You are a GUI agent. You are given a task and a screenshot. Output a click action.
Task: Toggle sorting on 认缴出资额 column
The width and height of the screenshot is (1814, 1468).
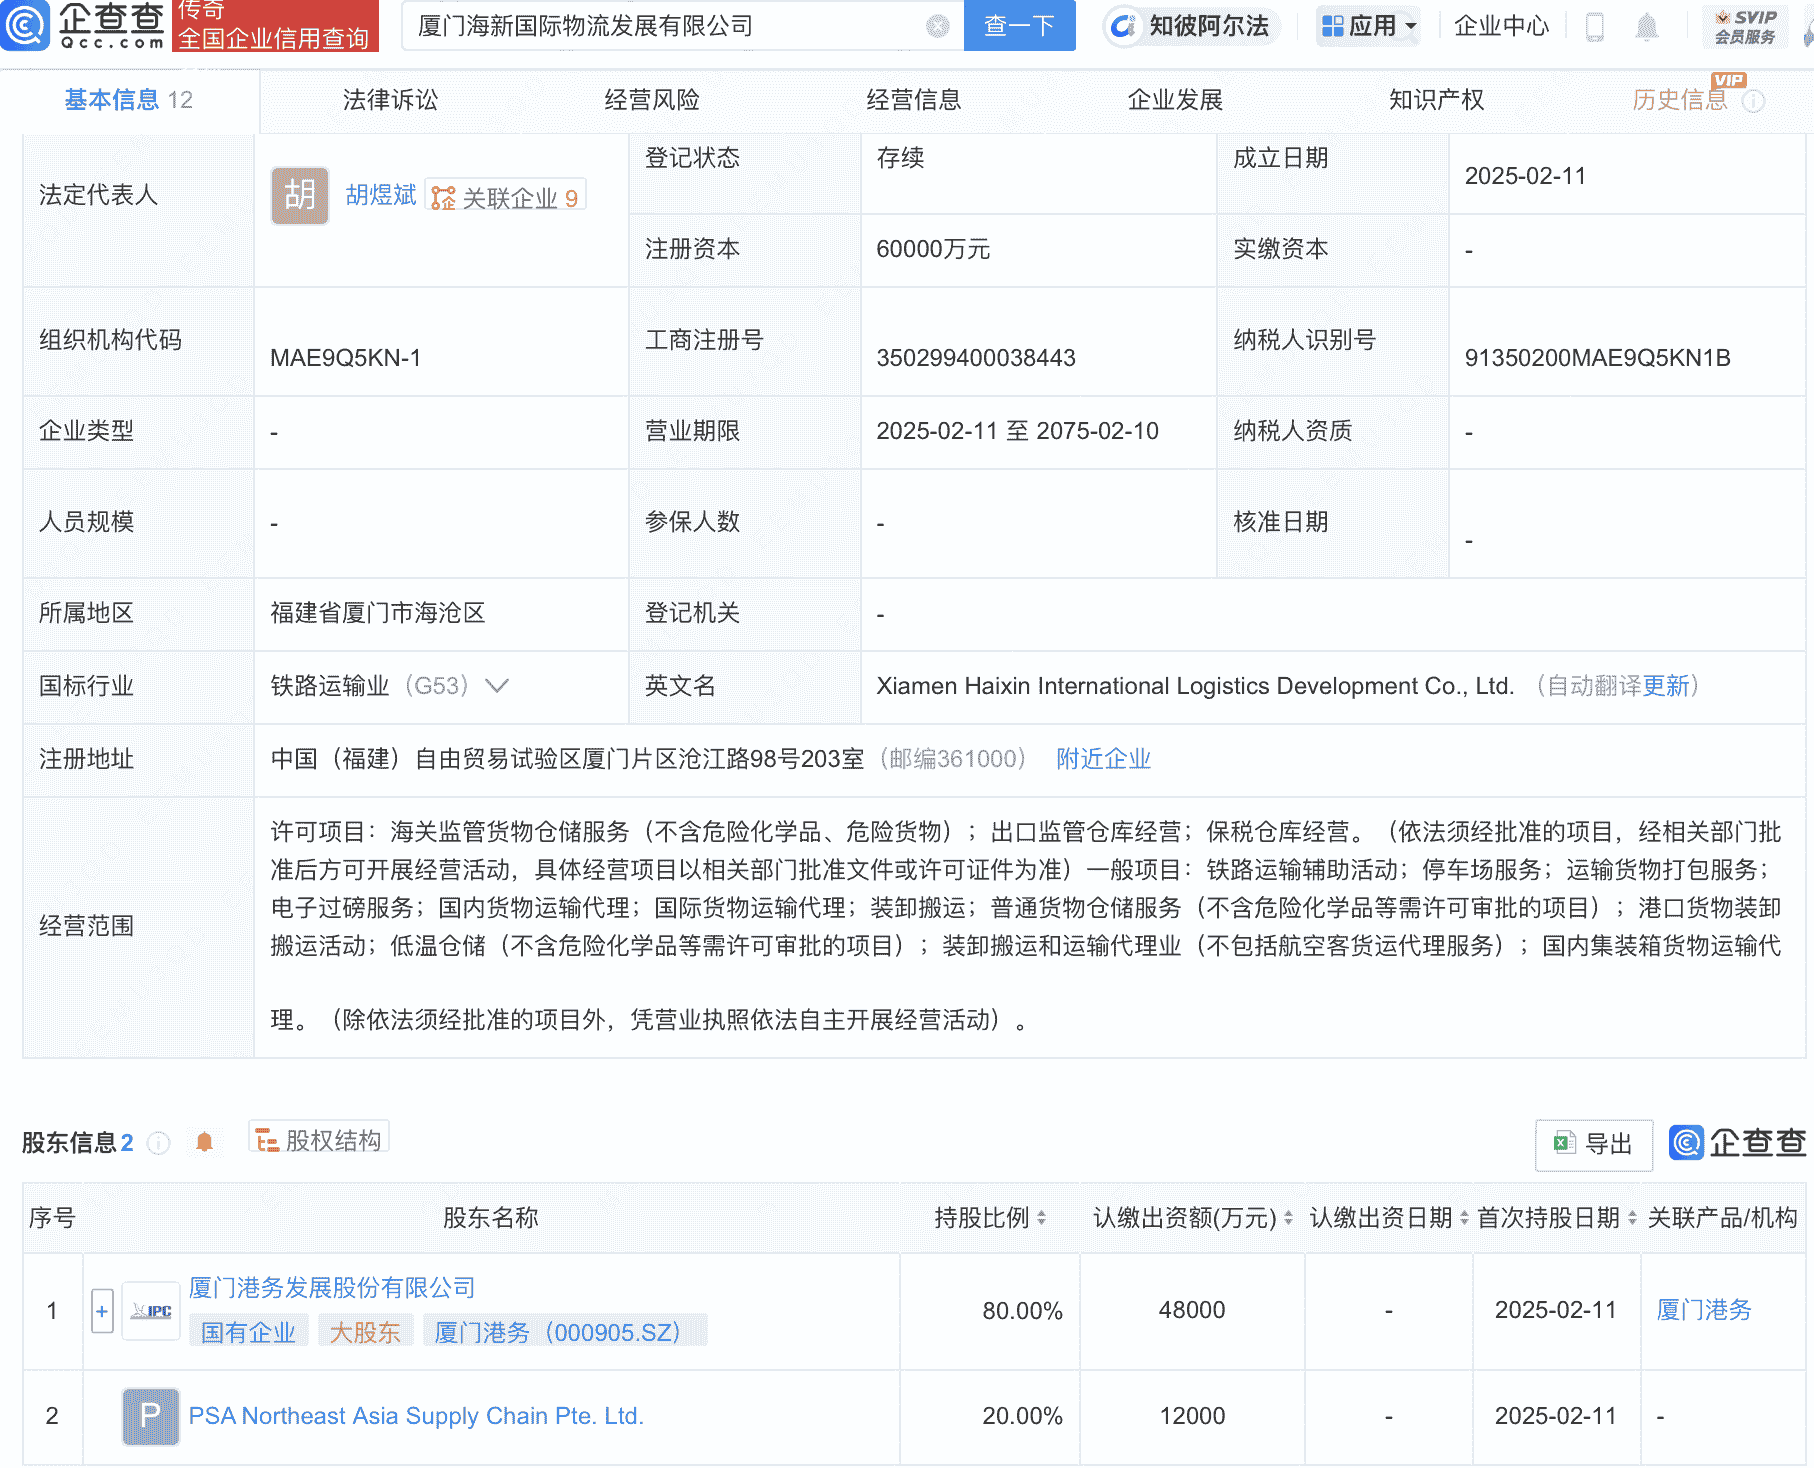click(x=1287, y=1218)
